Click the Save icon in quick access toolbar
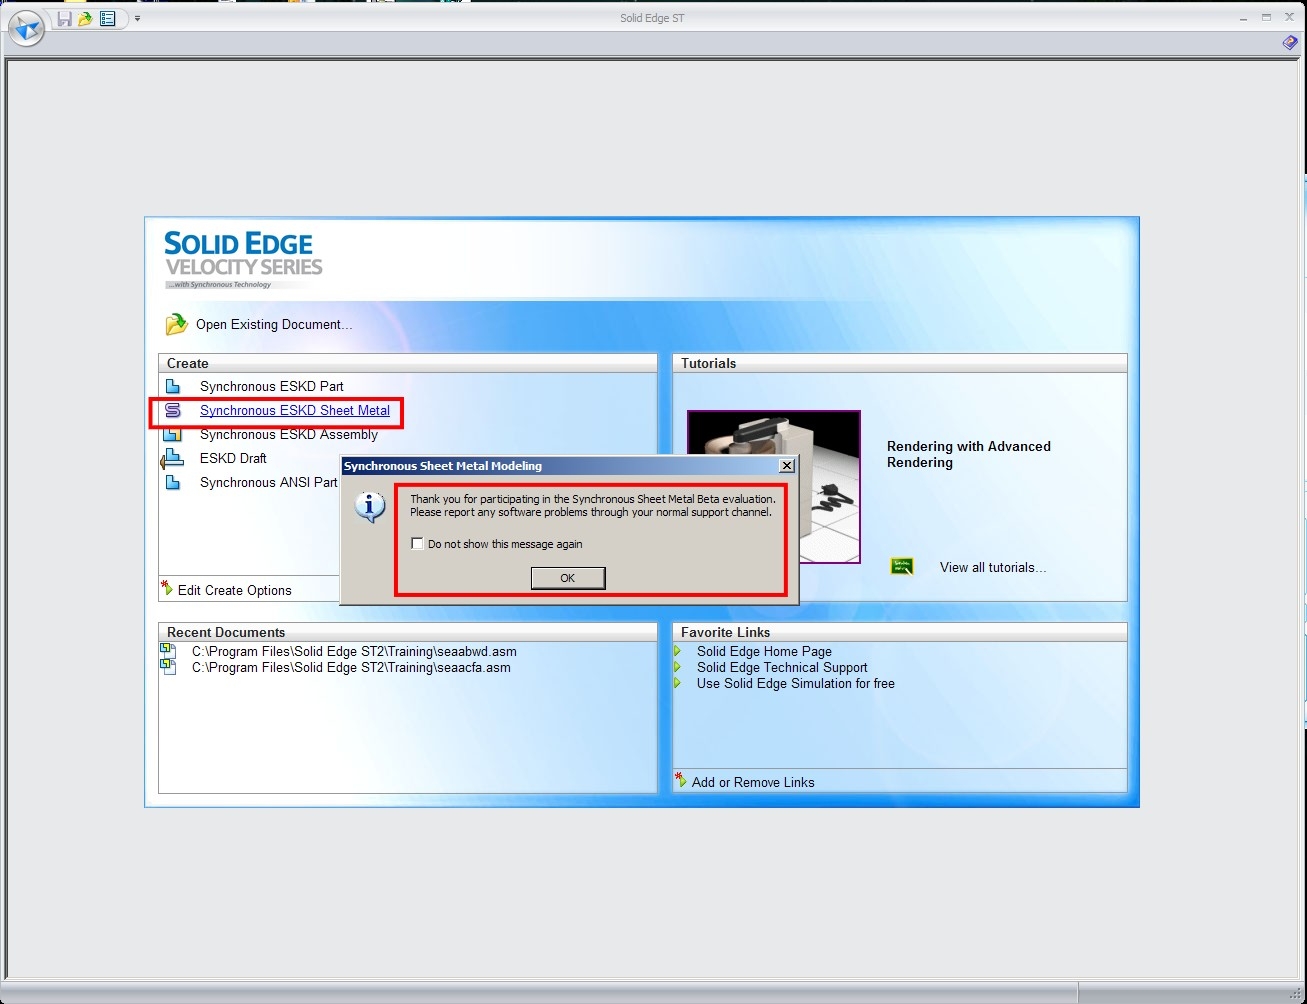Screen dimensions: 1307x1004 point(64,19)
